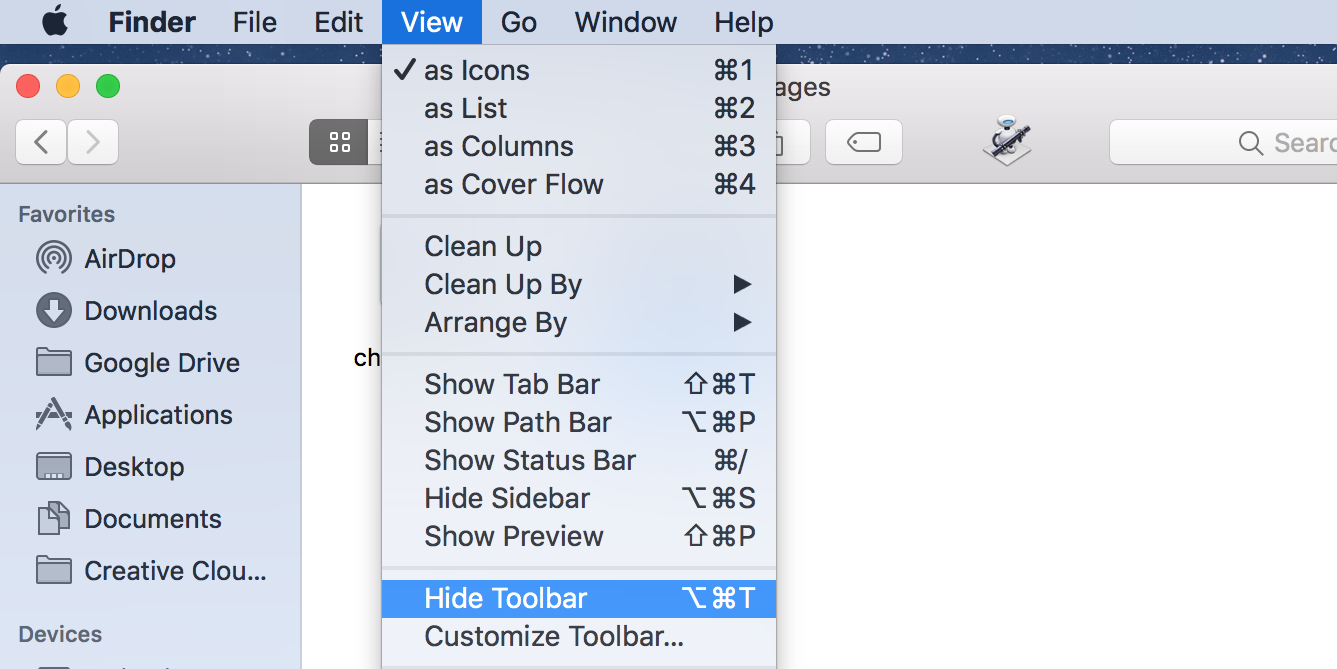Choose Show Path Bar from the menu
The image size is (1337, 669).
(518, 423)
